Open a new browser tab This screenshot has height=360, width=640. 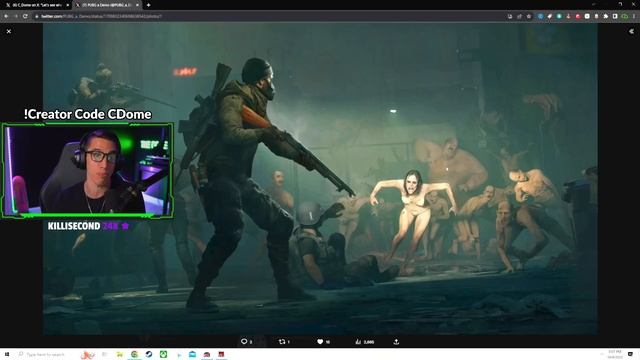[x=149, y=5]
